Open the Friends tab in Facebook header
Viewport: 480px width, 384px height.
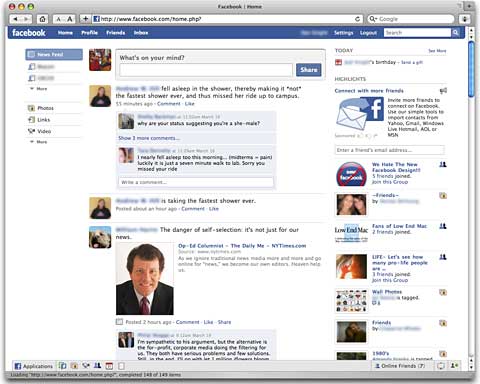tap(115, 33)
